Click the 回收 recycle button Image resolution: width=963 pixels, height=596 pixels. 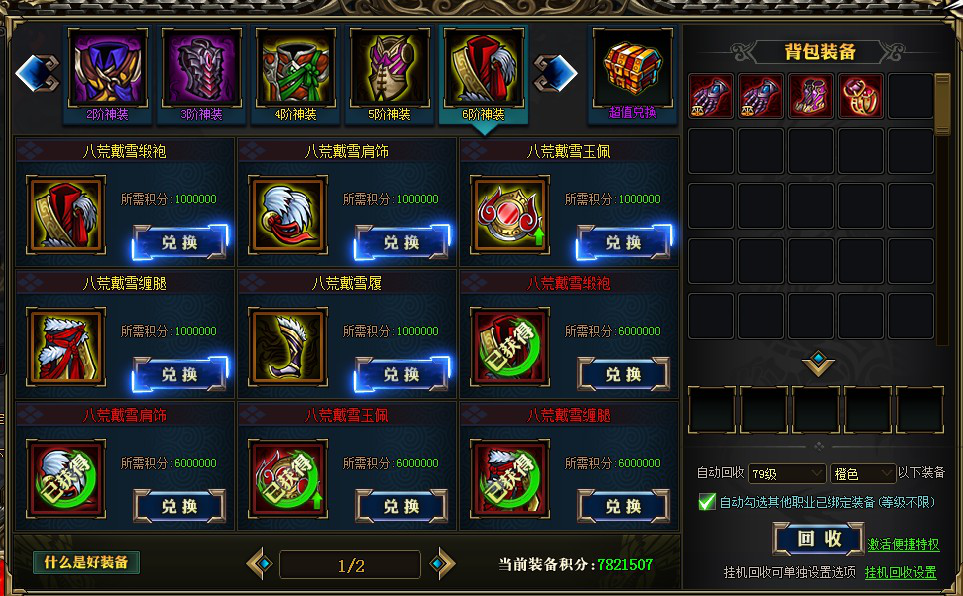(819, 539)
